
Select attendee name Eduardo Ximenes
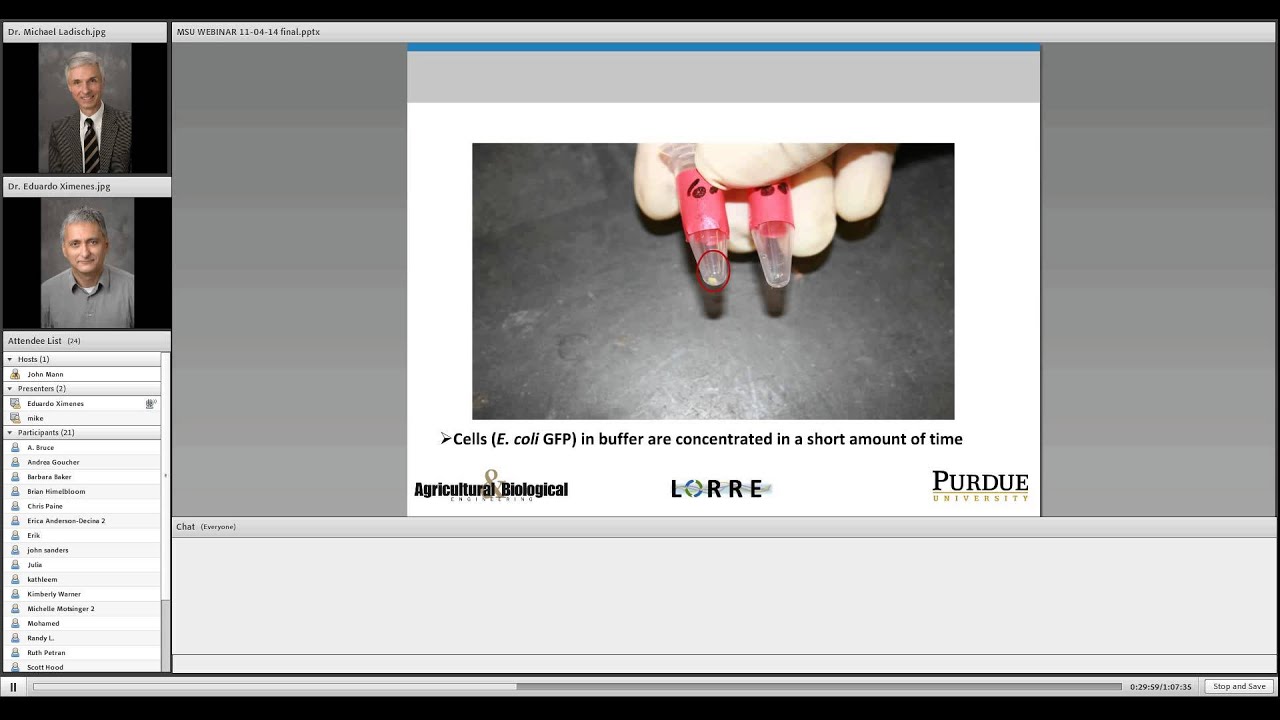pos(55,403)
